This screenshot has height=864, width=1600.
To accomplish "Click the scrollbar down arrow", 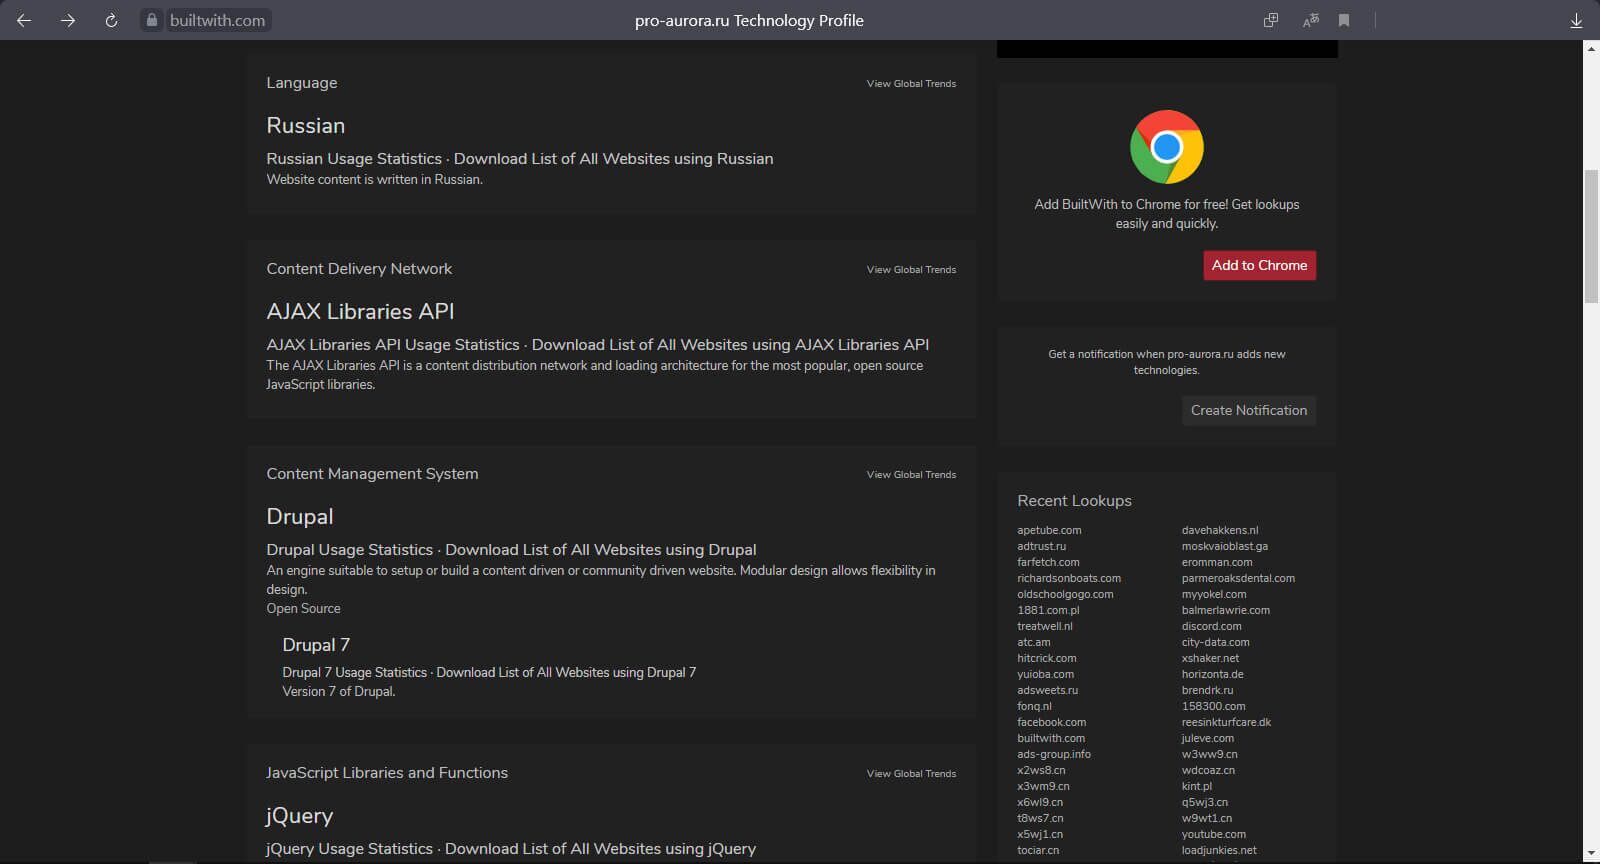I will click(x=1591, y=855).
